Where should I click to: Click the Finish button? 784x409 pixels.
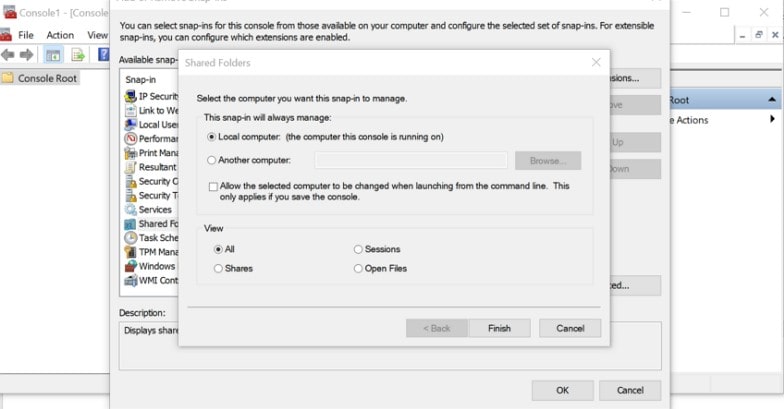499,328
